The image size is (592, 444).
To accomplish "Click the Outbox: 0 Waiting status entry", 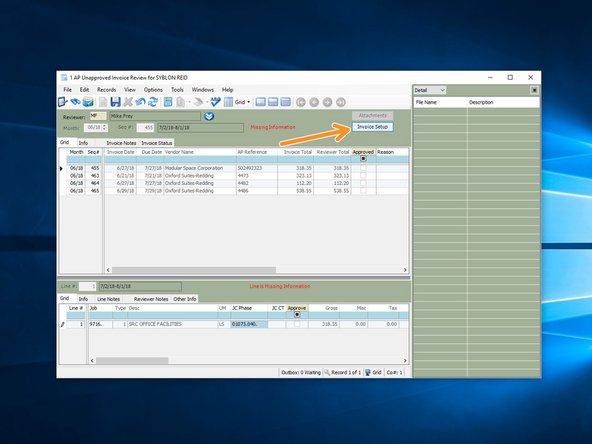I will pyautogui.click(x=301, y=372).
